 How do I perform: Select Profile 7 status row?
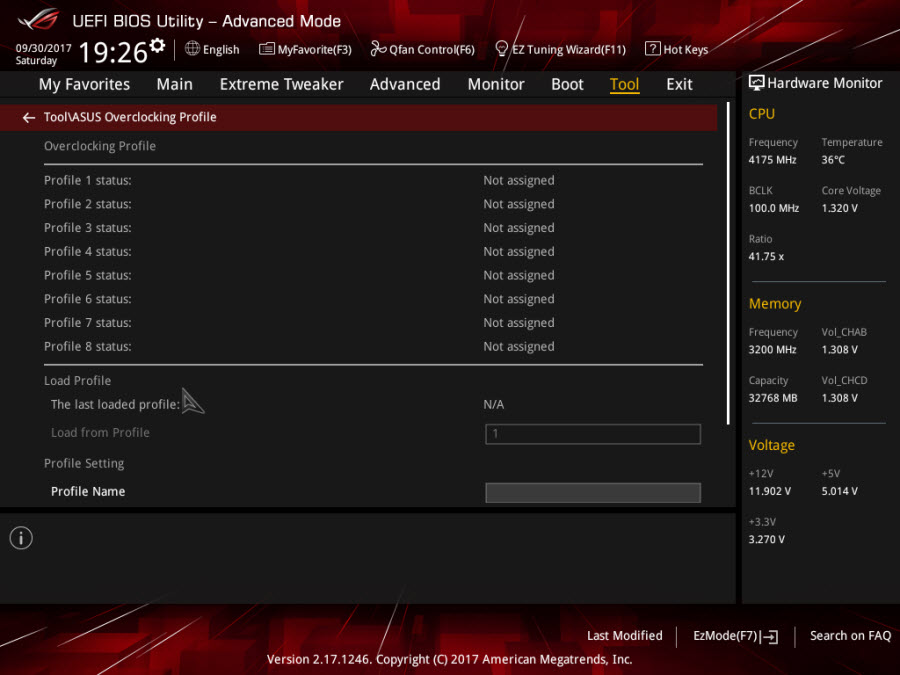pyautogui.click(x=373, y=323)
